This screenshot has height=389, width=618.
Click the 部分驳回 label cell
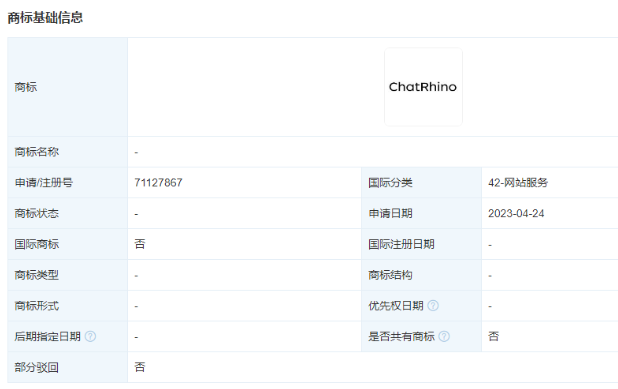pyautogui.click(x=67, y=367)
